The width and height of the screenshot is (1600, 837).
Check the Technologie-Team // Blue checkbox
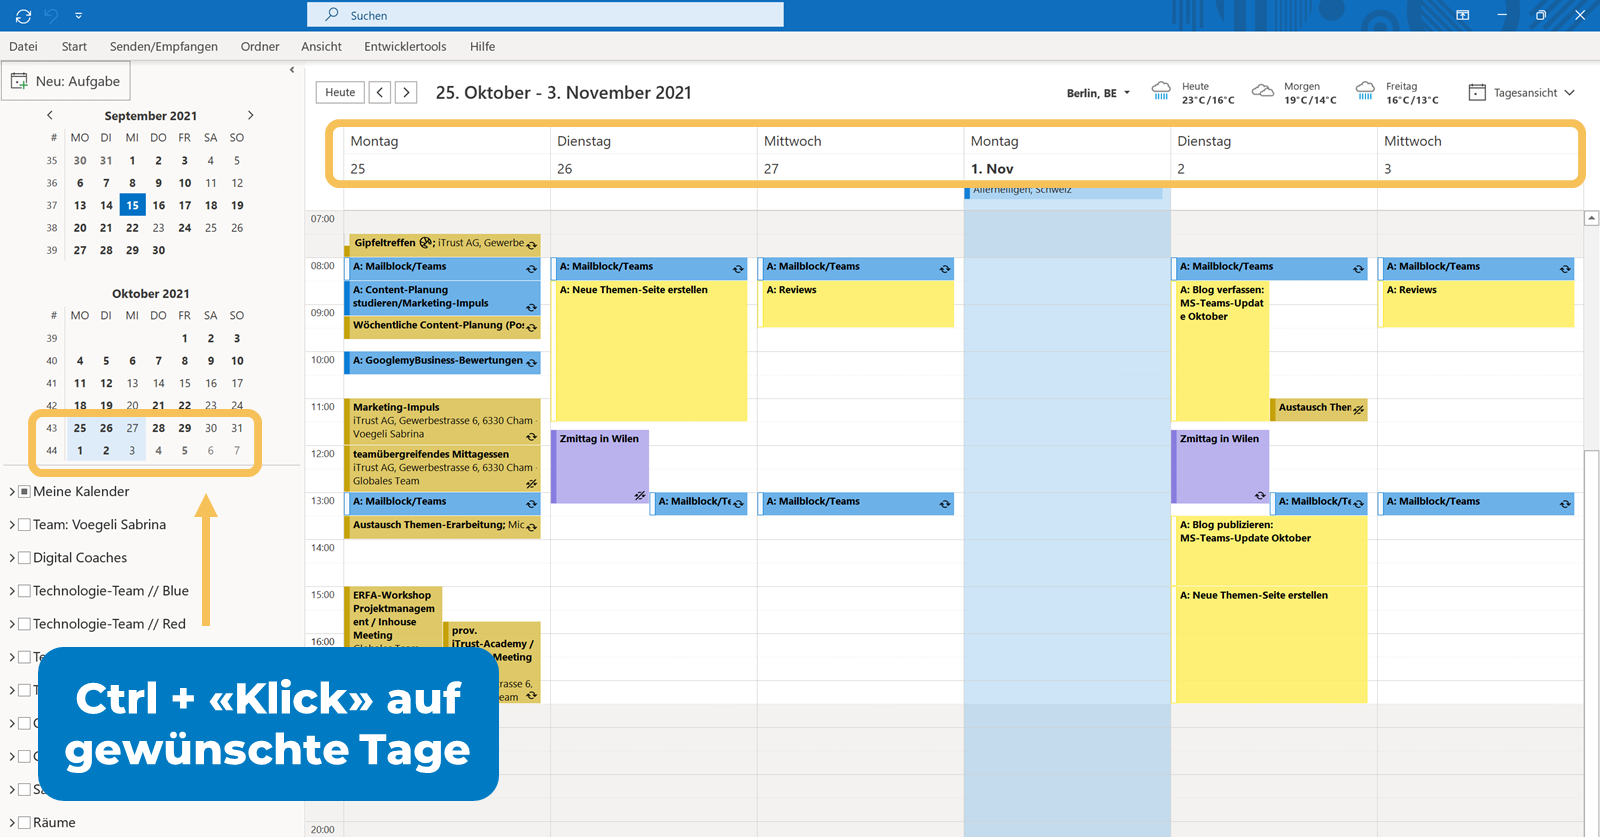pyautogui.click(x=25, y=591)
